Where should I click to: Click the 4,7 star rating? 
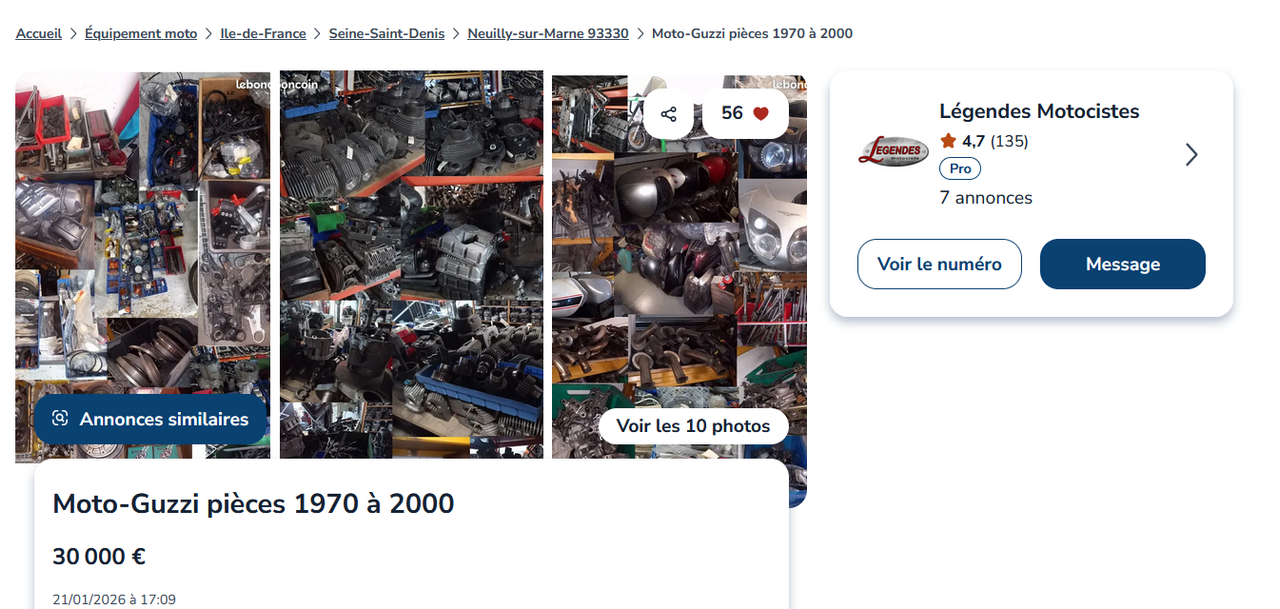963,141
